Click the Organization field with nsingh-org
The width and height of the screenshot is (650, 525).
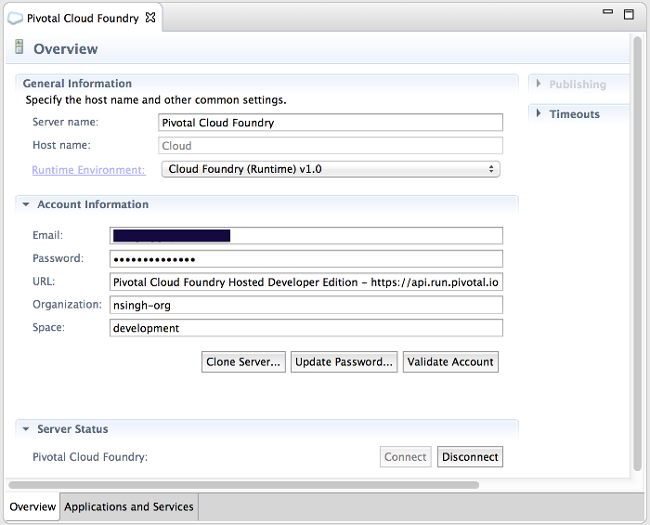pyautogui.click(x=306, y=305)
